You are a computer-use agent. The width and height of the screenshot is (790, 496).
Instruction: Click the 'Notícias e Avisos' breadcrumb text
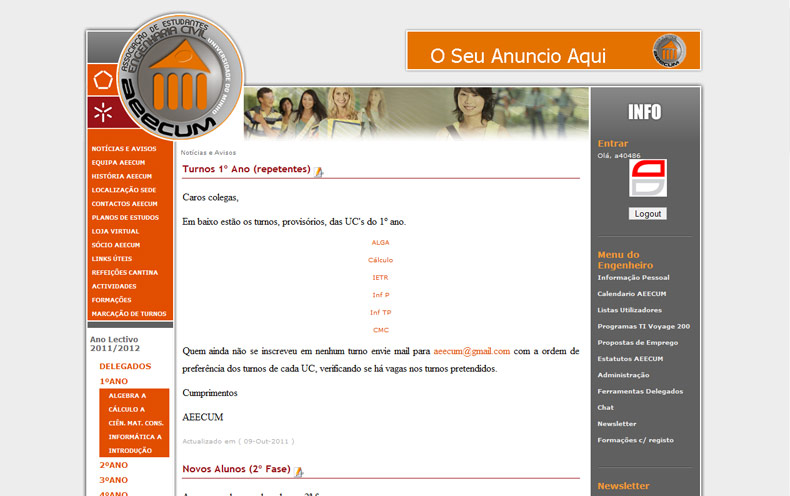tap(208, 152)
